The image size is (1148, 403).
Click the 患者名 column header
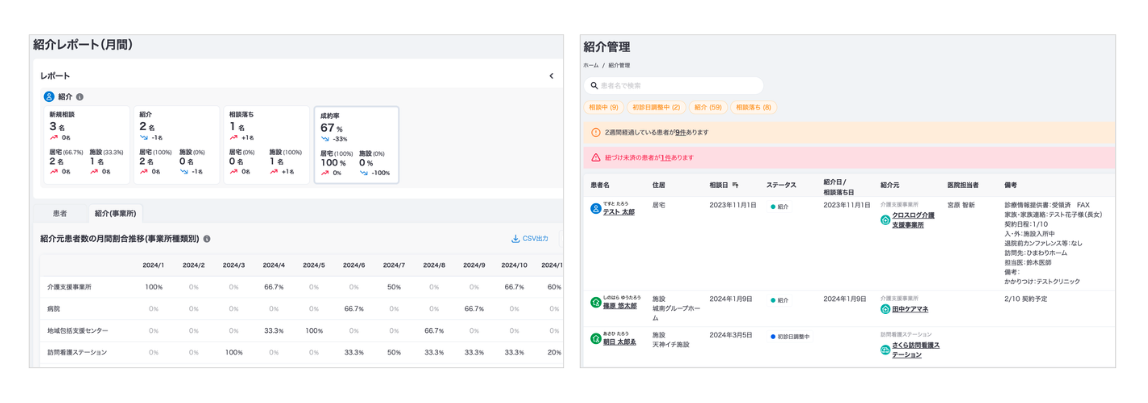[x=601, y=185]
